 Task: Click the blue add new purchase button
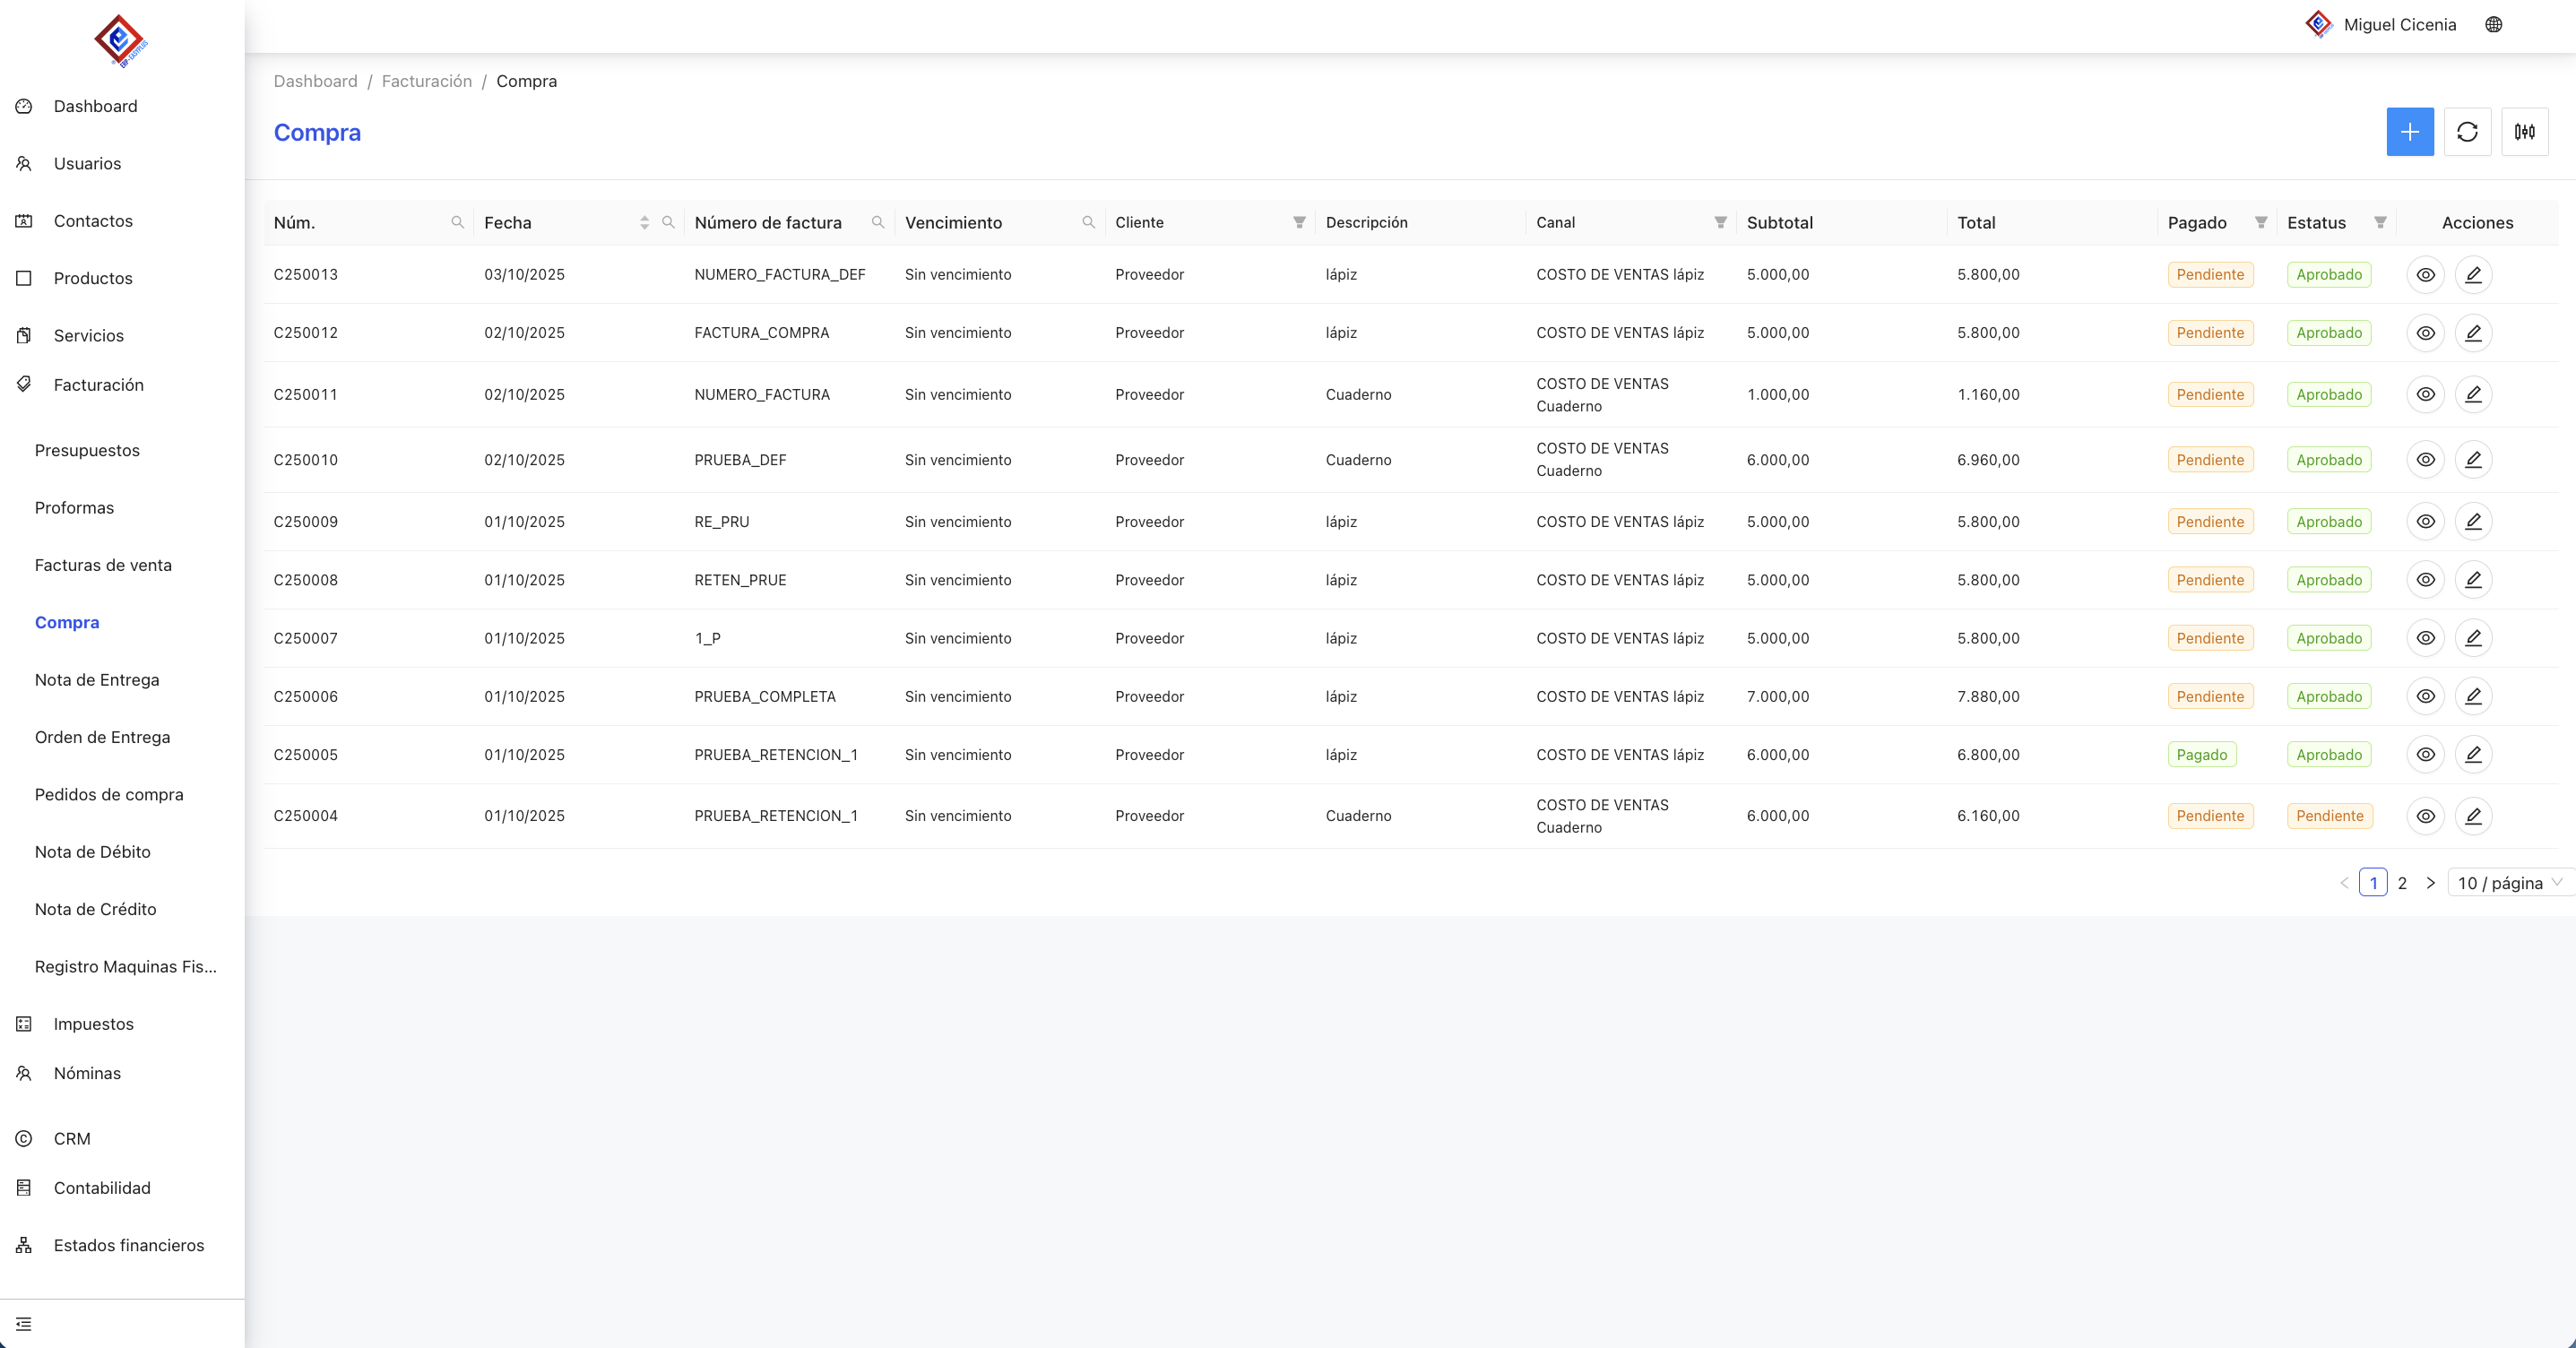(x=2409, y=132)
